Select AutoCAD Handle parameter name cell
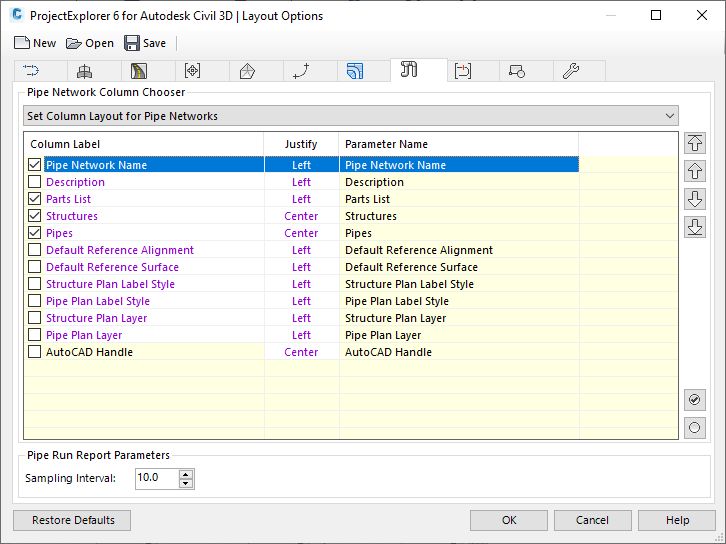726x544 pixels. [459, 352]
